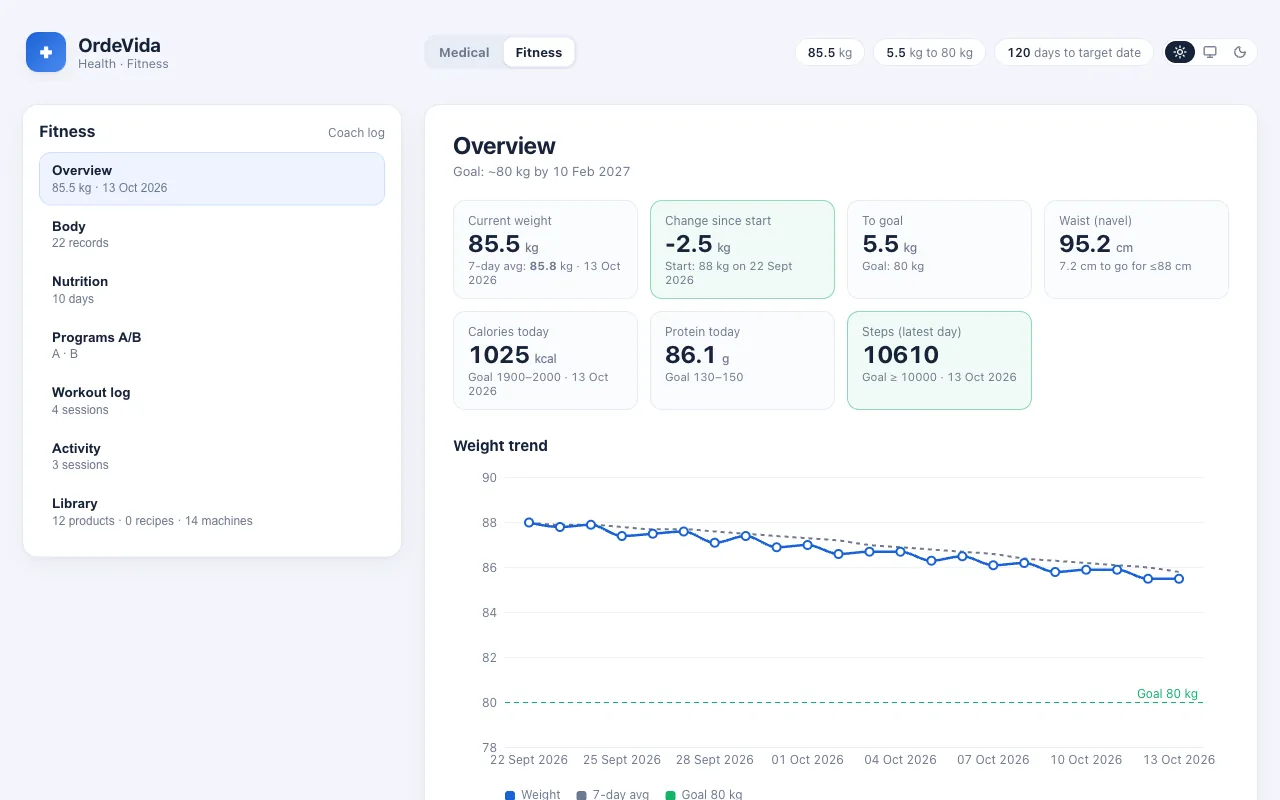Switch to light theme sun icon
Screen dimensions: 1280x800
tap(1180, 52)
